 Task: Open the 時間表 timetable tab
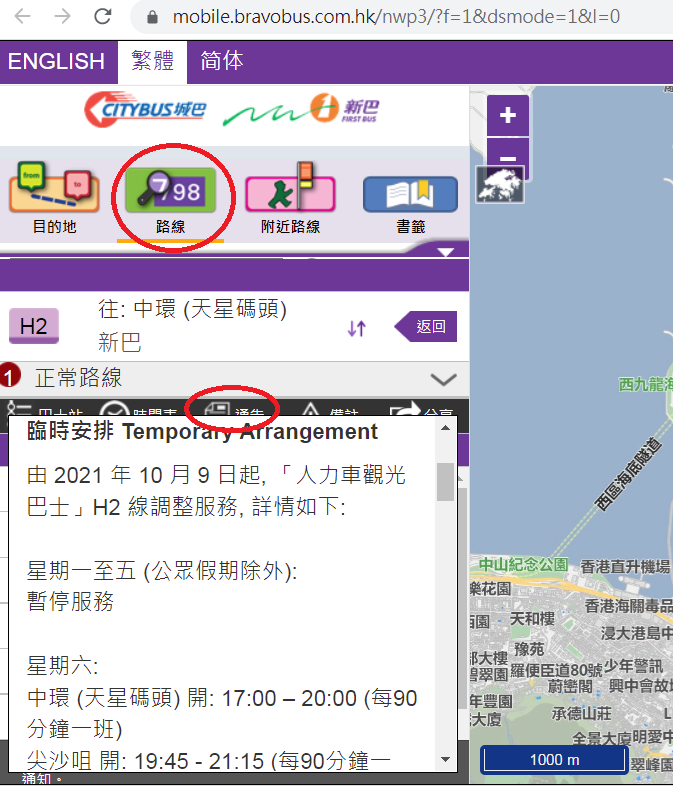tap(138, 409)
